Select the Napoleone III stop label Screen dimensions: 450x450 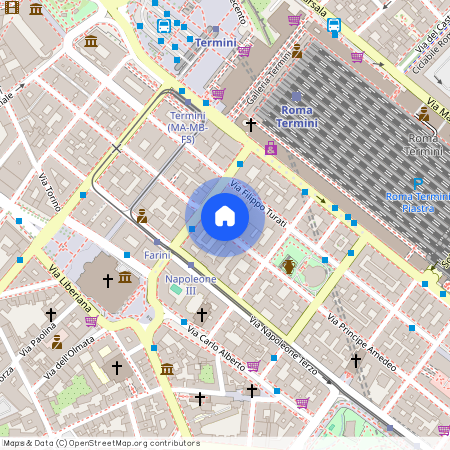(x=191, y=285)
